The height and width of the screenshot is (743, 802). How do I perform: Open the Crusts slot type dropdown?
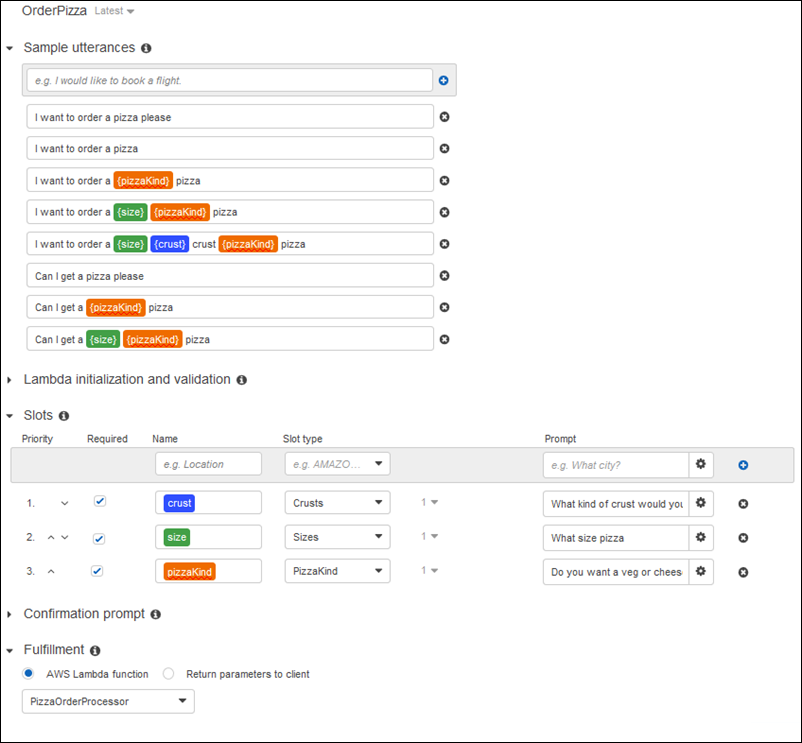coord(335,502)
